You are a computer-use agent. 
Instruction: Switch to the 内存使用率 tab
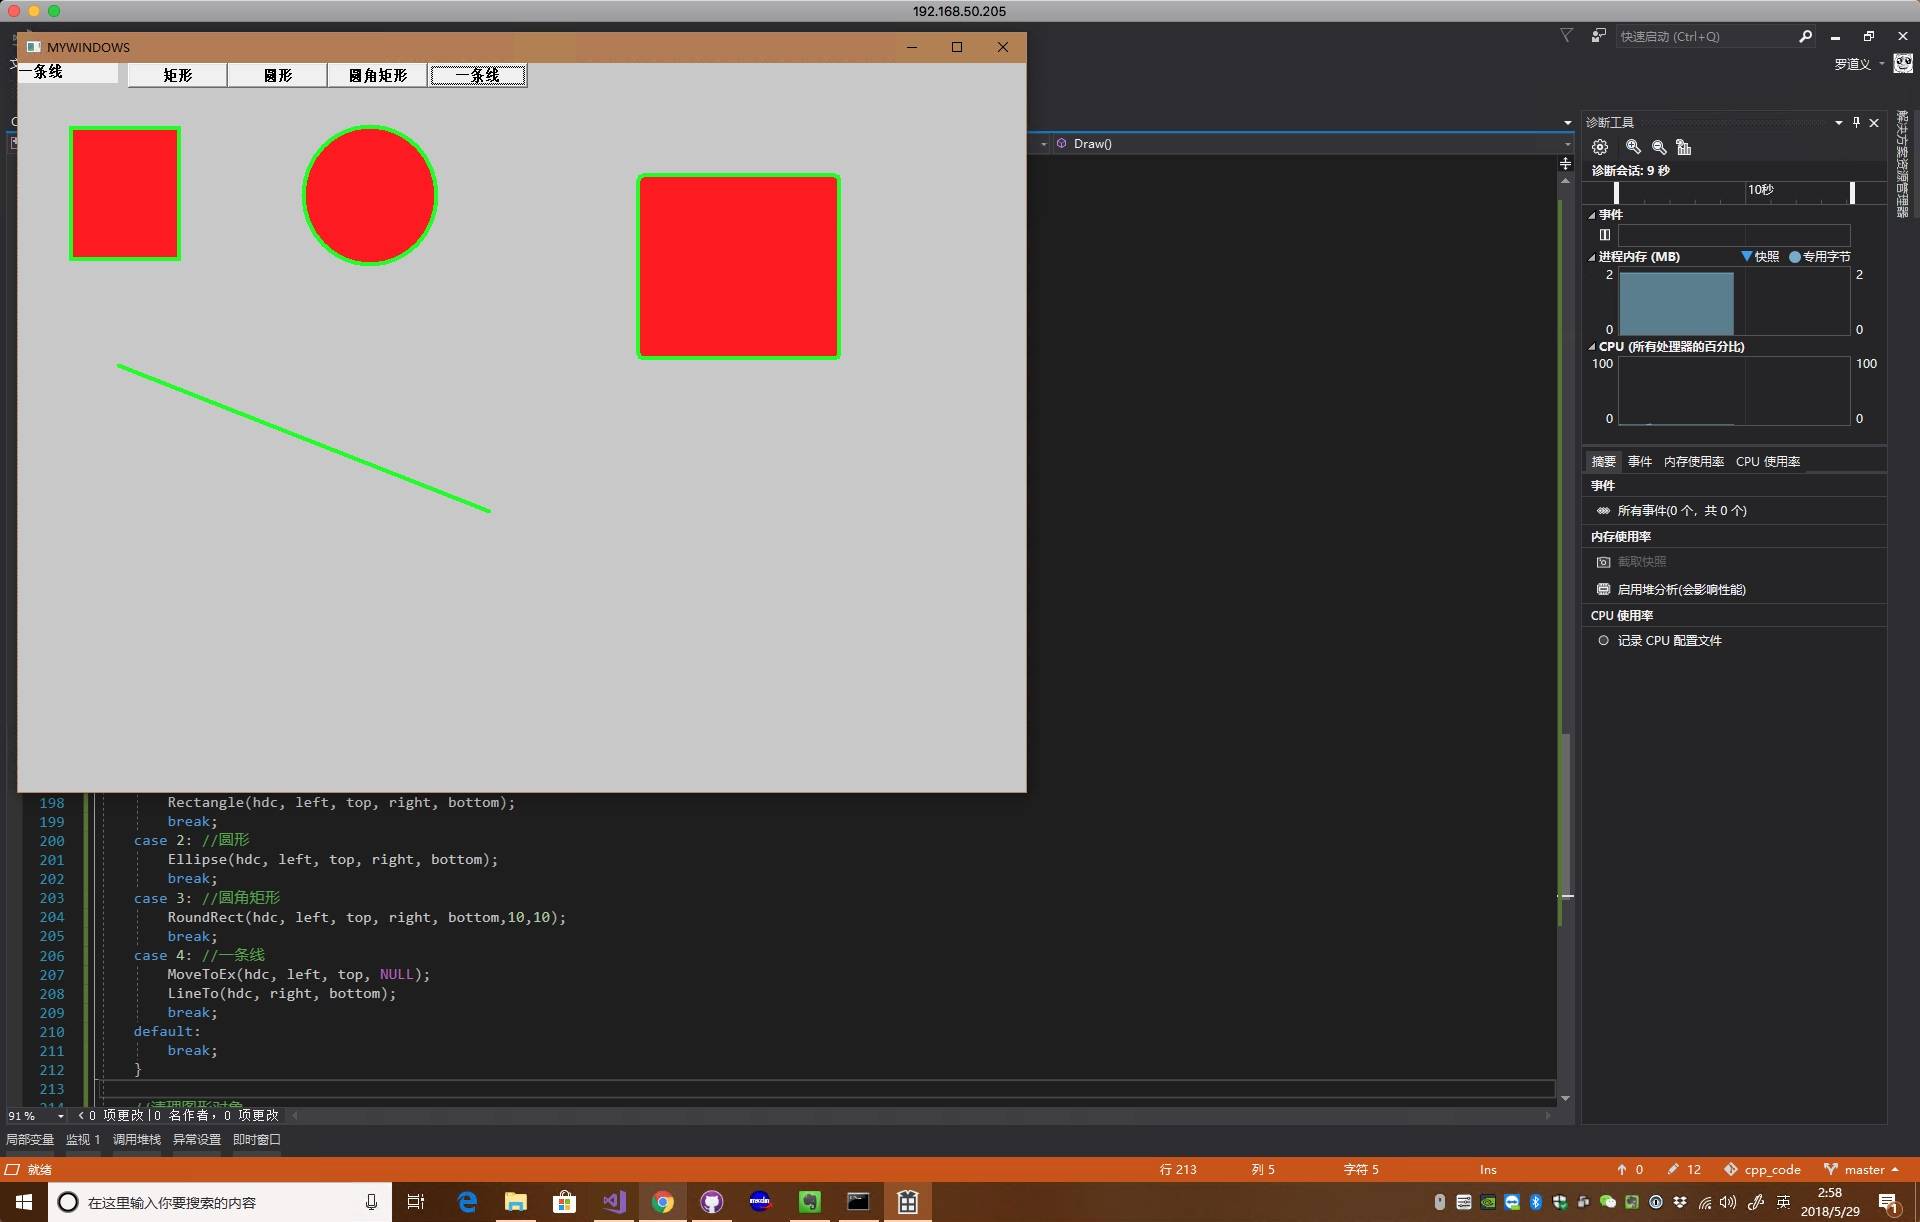[x=1693, y=461]
